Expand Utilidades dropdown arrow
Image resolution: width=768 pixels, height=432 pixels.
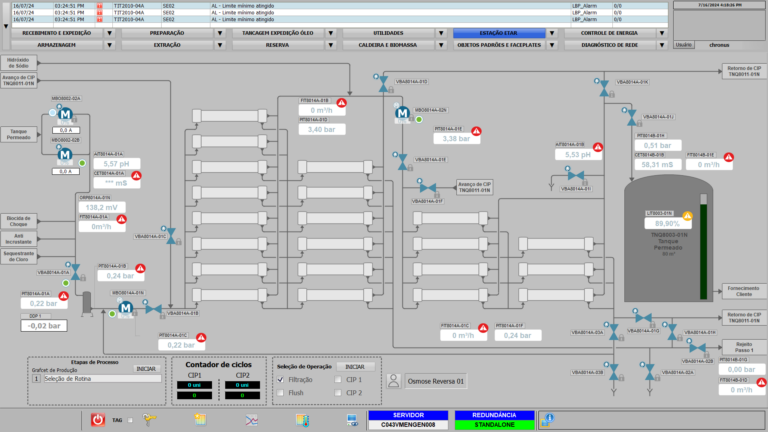click(441, 33)
